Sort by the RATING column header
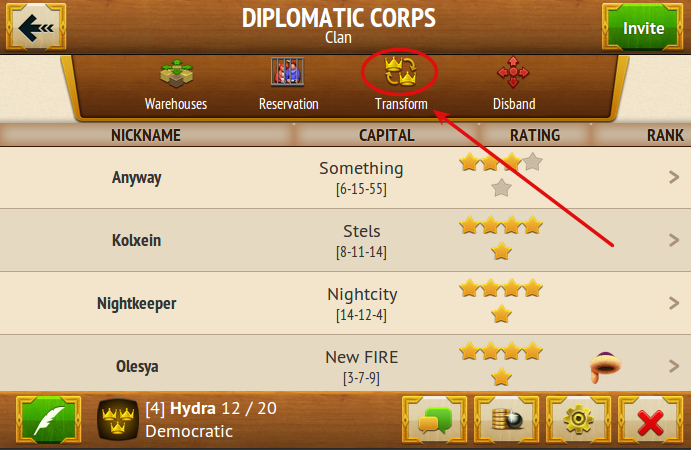 coord(535,135)
